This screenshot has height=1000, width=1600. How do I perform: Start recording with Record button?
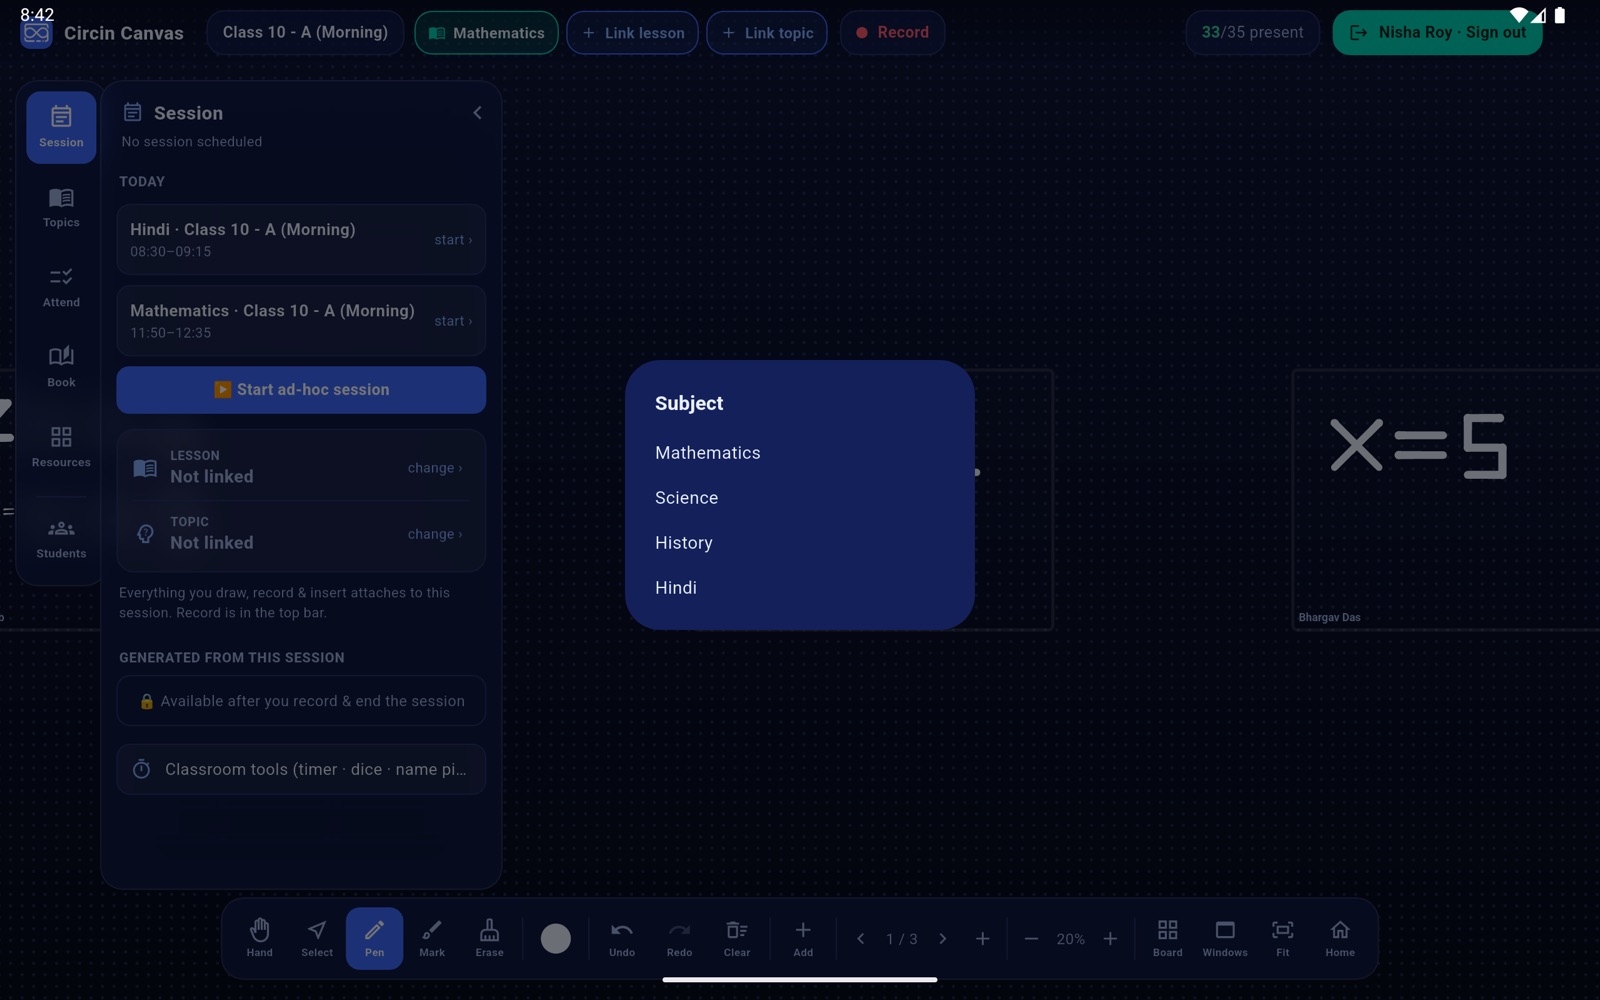point(892,33)
